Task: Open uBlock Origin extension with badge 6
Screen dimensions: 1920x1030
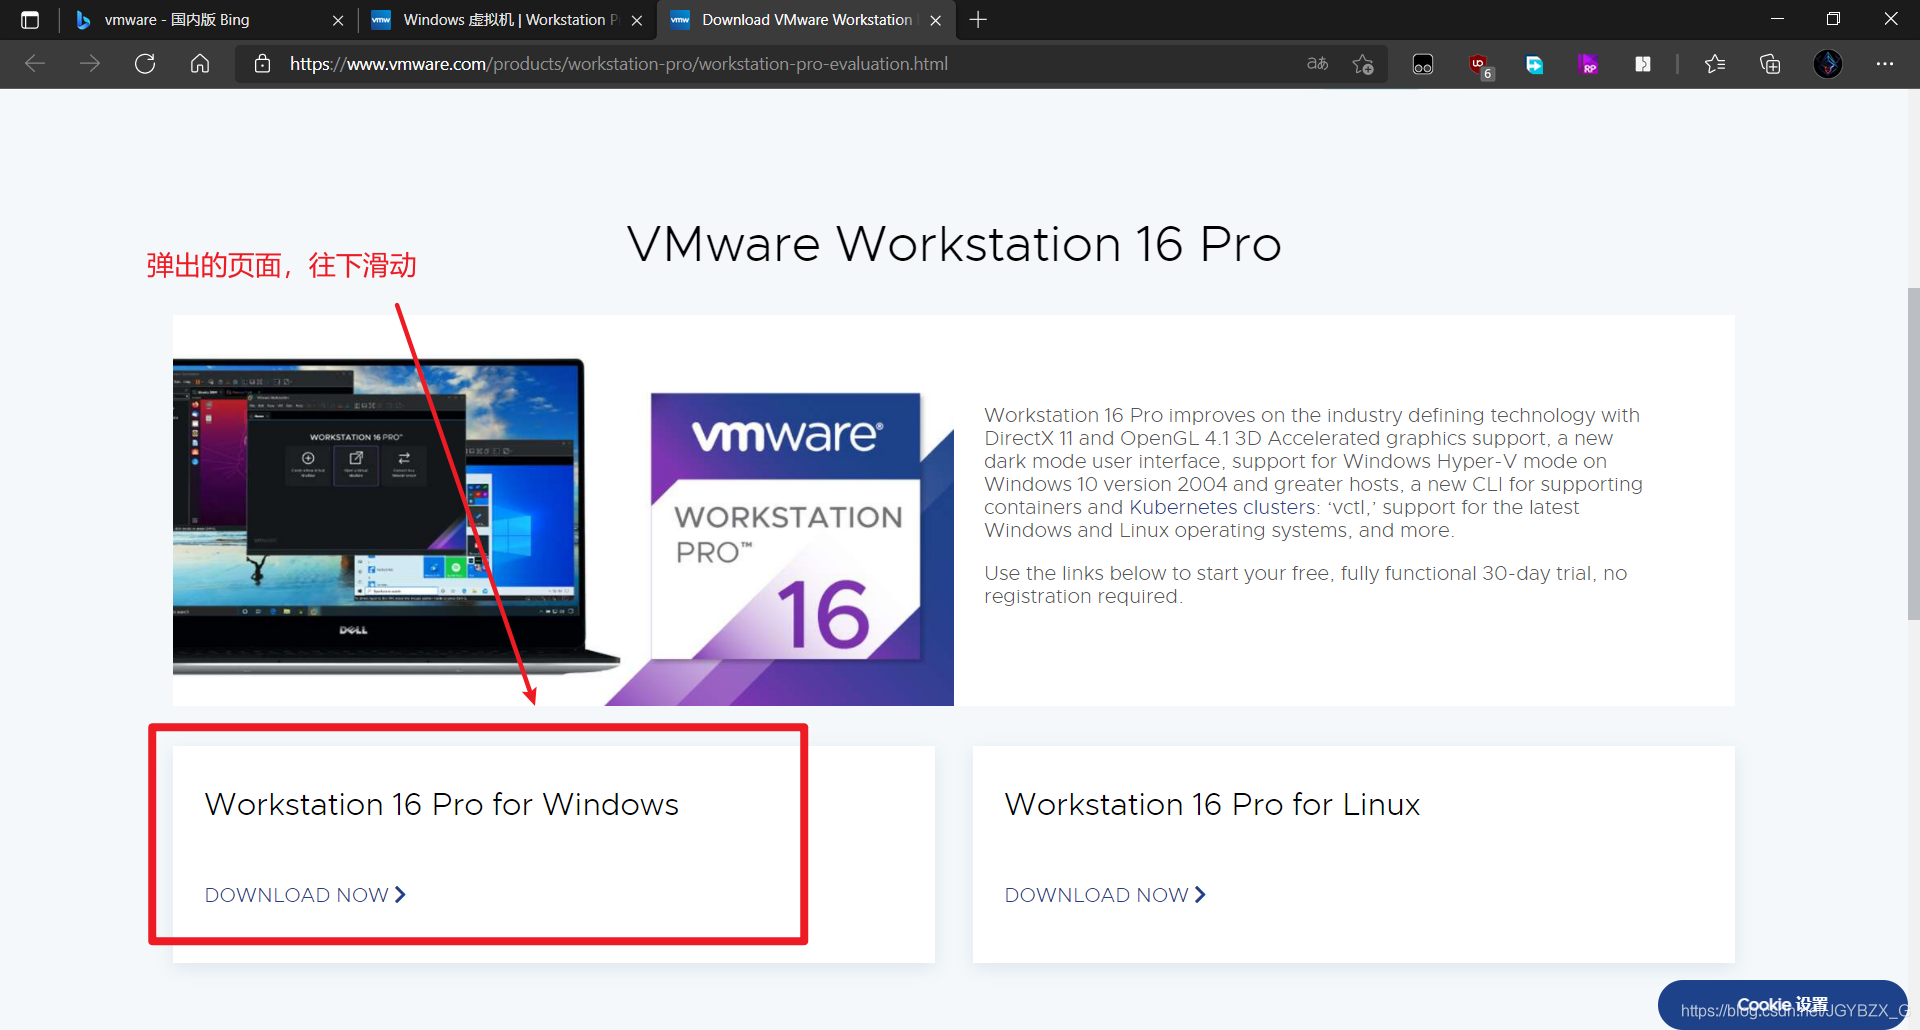Action: (1480, 65)
